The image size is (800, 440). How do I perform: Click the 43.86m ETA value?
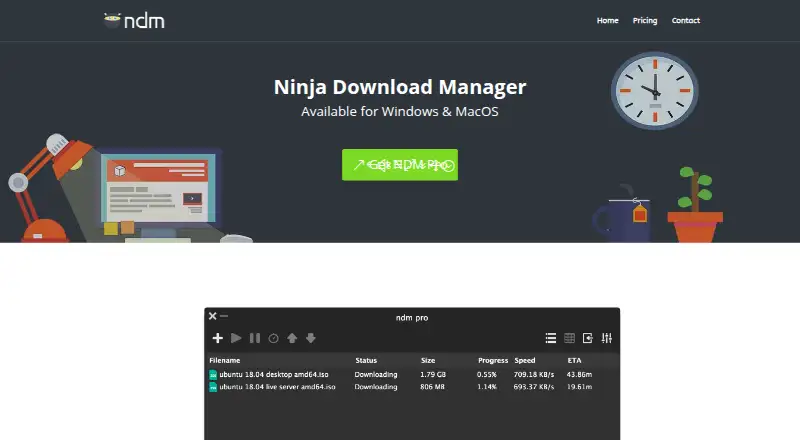tap(579, 374)
